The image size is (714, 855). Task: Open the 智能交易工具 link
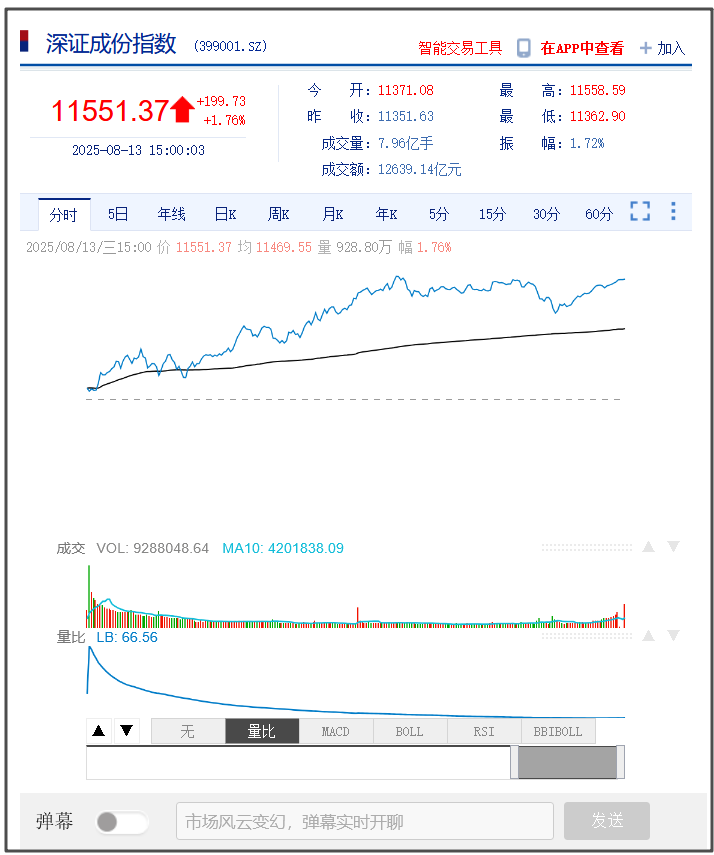(x=460, y=48)
